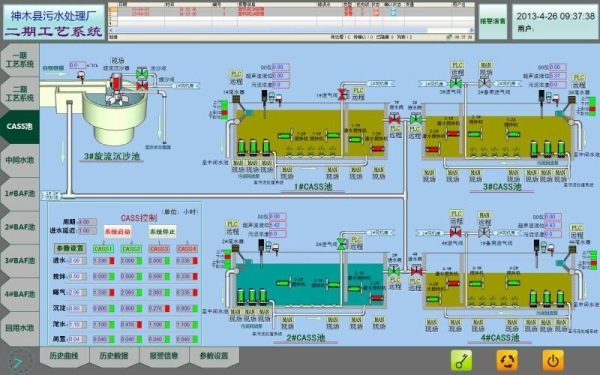Click the alarm list right scroll arrow

471,30
